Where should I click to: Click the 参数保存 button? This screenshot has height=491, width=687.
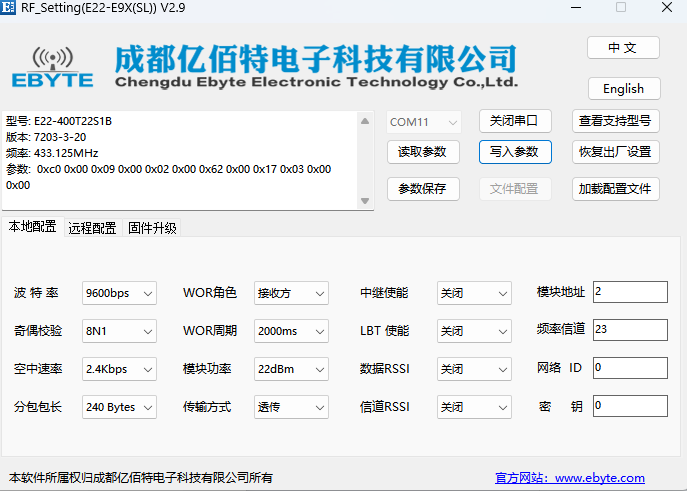point(423,189)
